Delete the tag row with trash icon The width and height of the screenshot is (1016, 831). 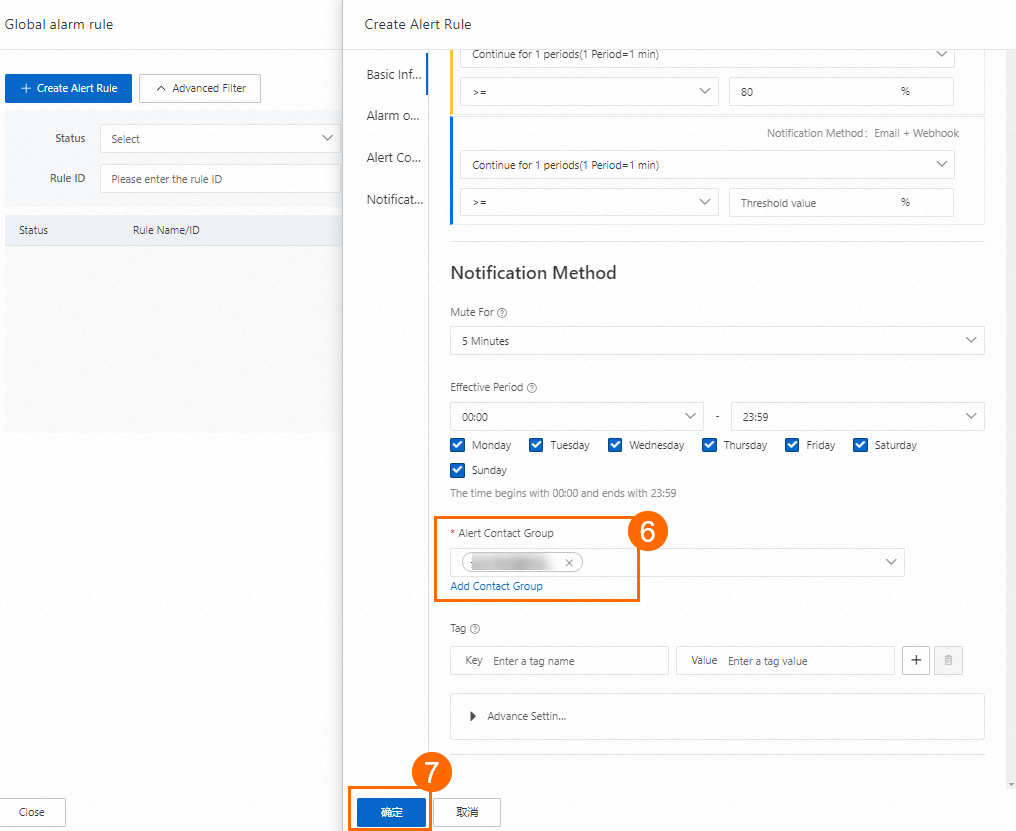[948, 661]
